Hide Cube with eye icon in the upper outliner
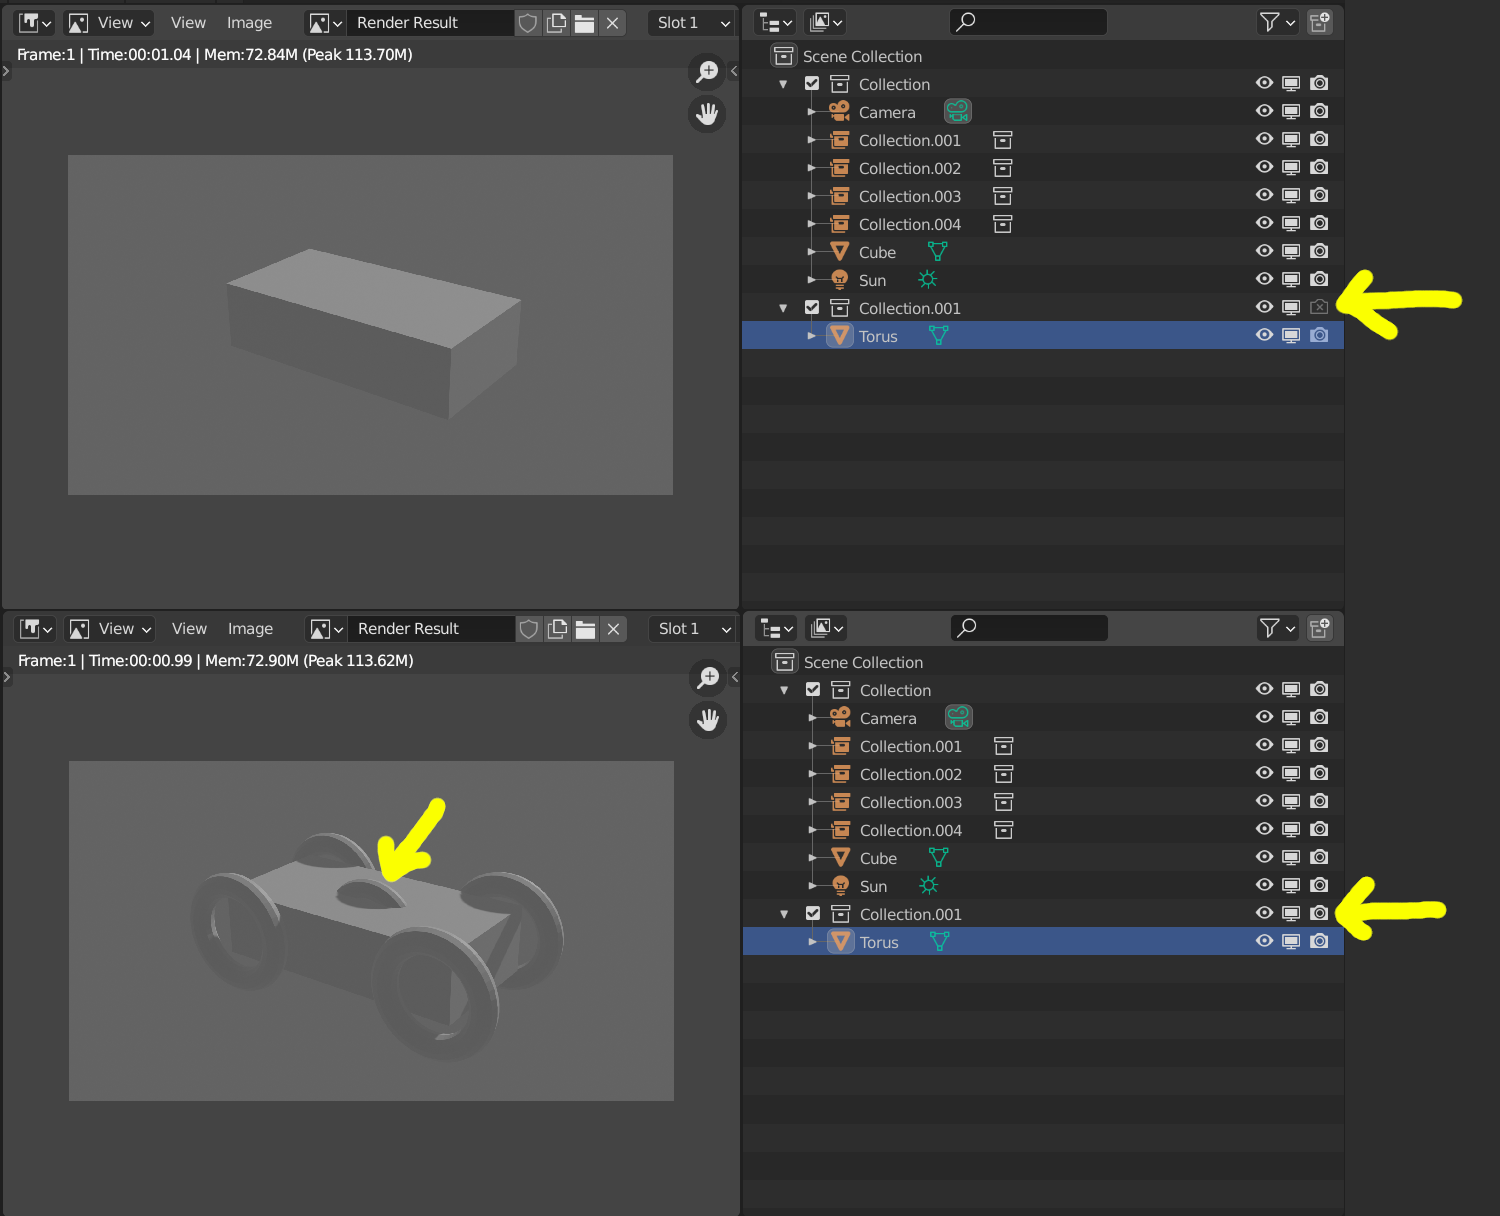The image size is (1500, 1216). click(x=1264, y=251)
